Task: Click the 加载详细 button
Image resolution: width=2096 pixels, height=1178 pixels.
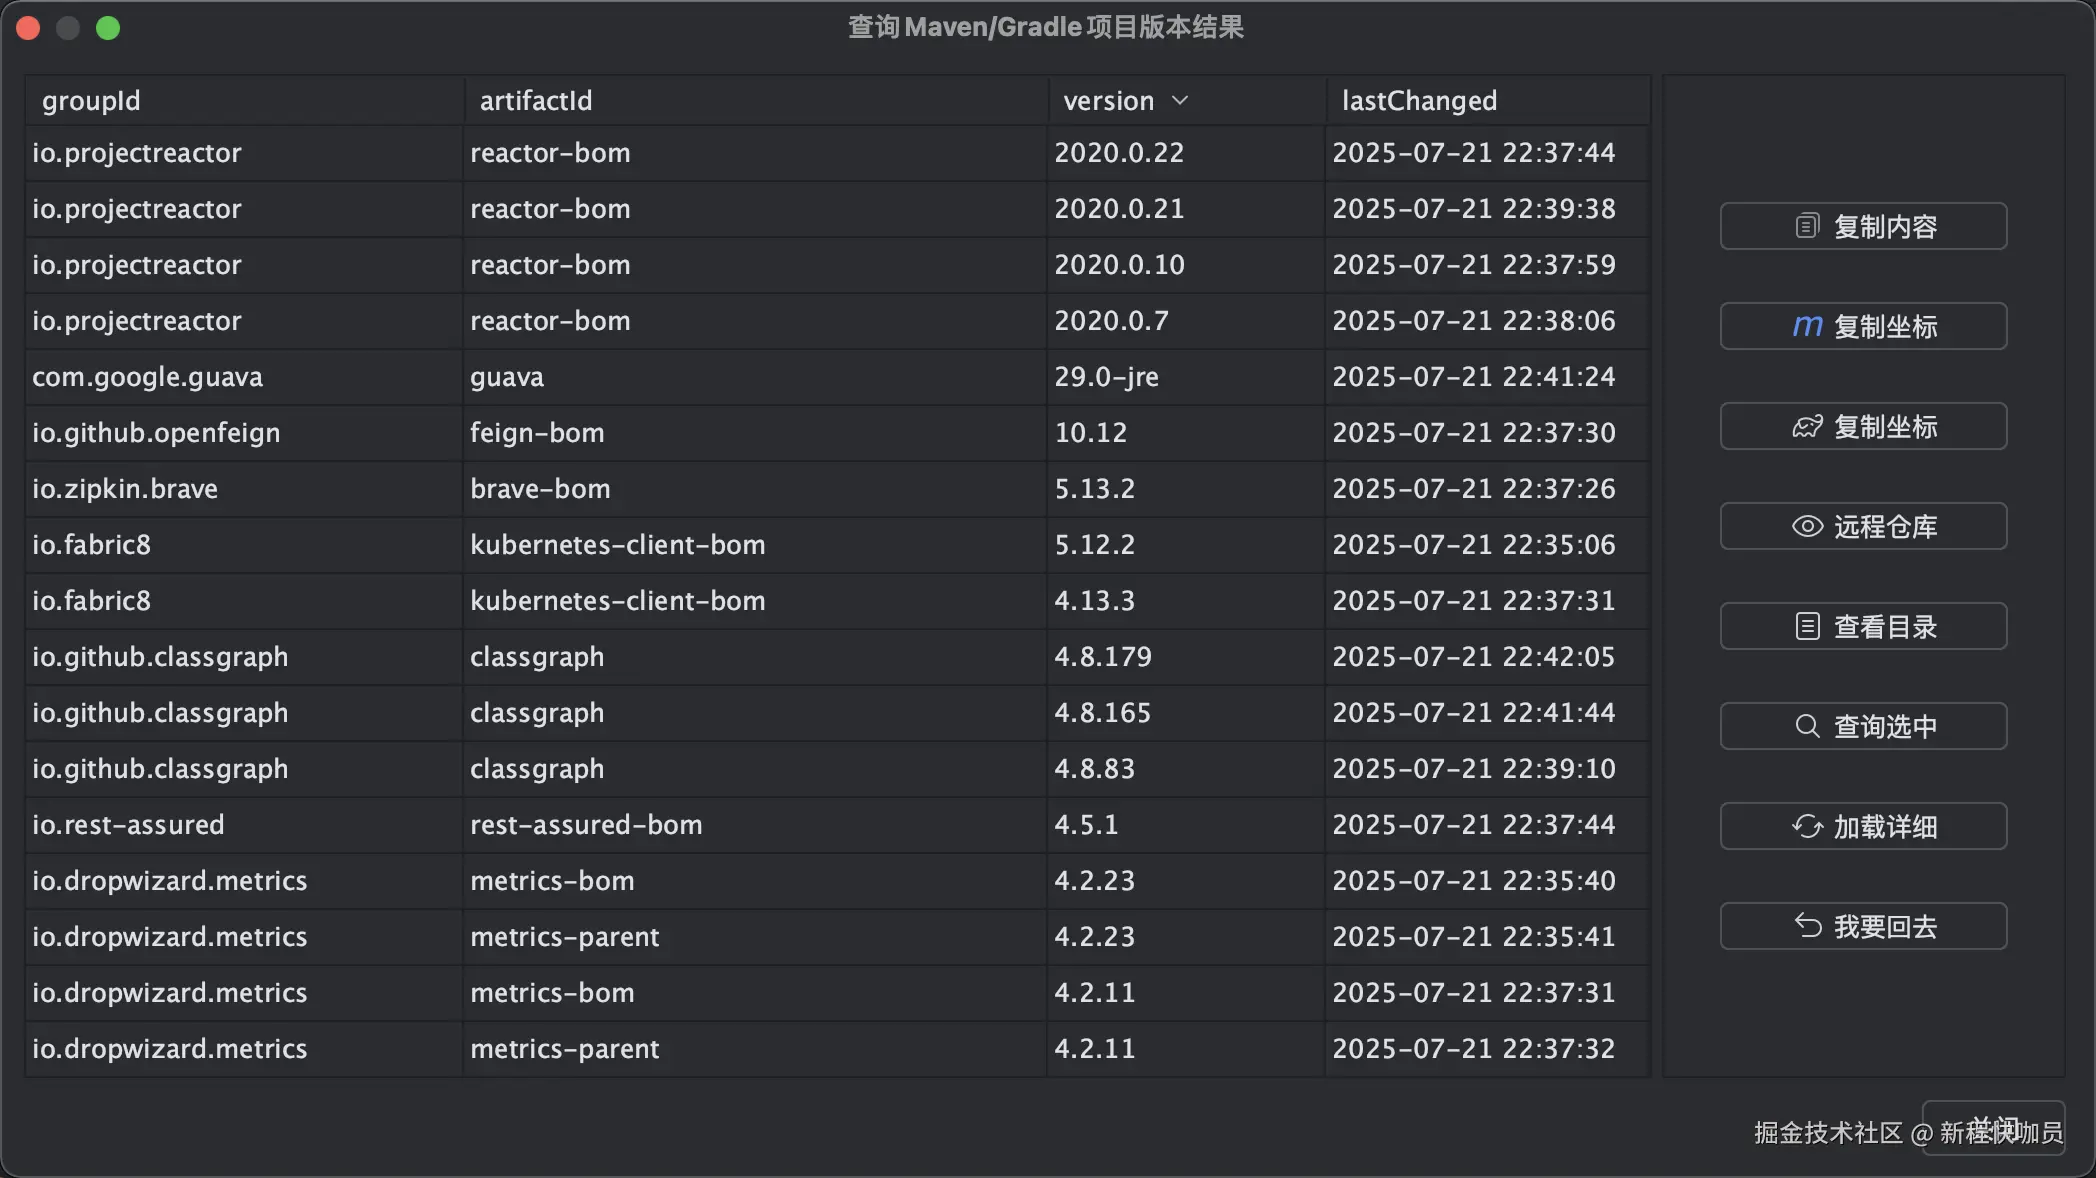Action: 1862,826
